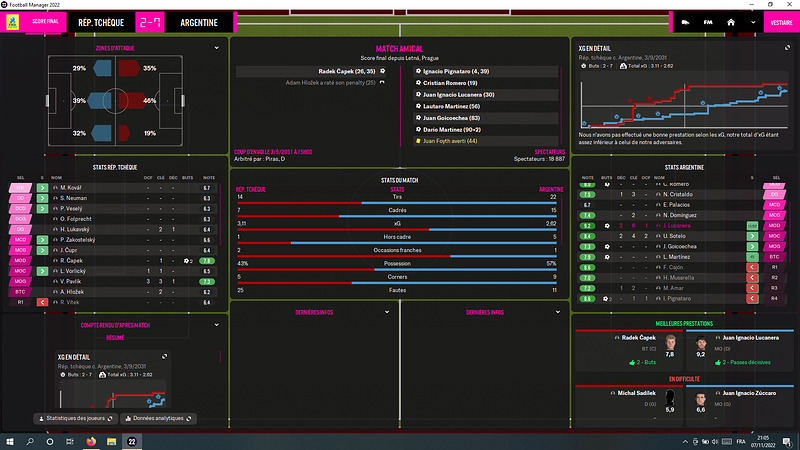Click the Données analytiques button
This screenshot has height=450, width=800.
coord(158,418)
